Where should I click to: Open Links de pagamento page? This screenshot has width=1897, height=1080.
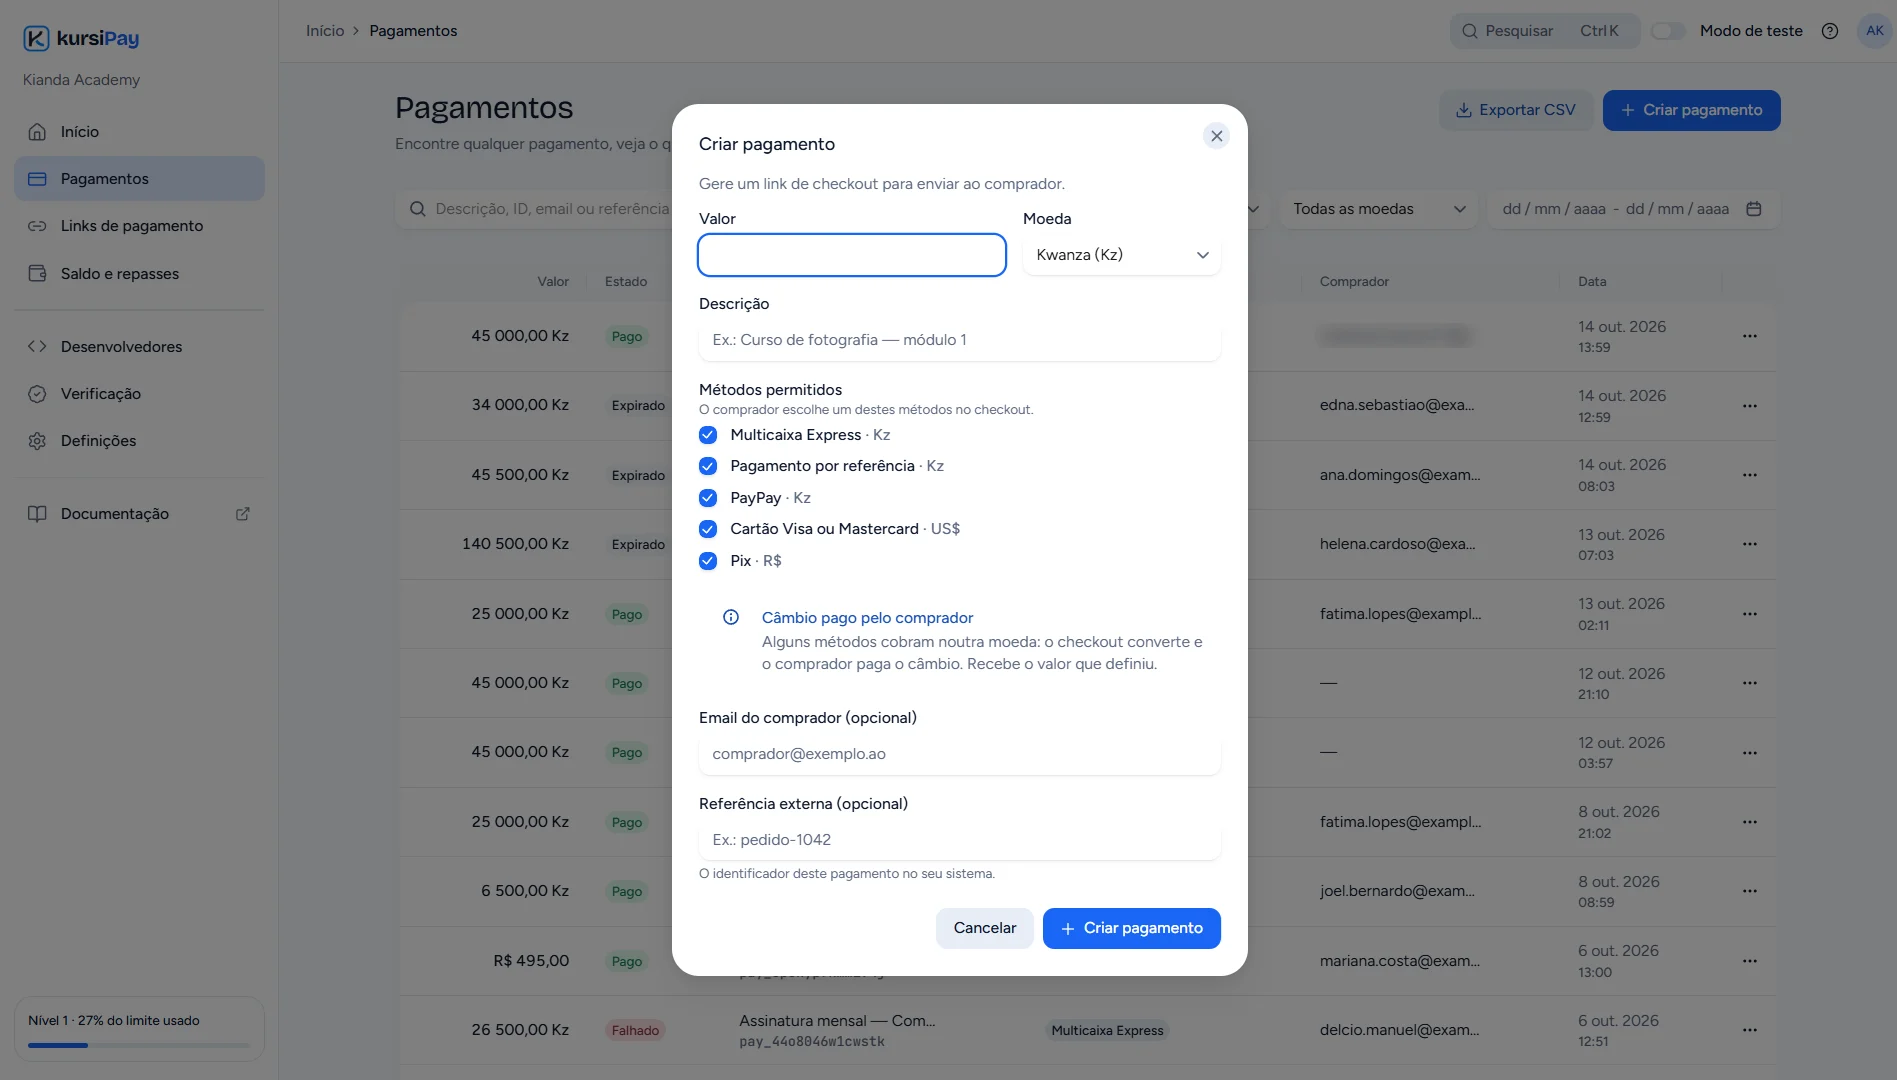point(139,226)
